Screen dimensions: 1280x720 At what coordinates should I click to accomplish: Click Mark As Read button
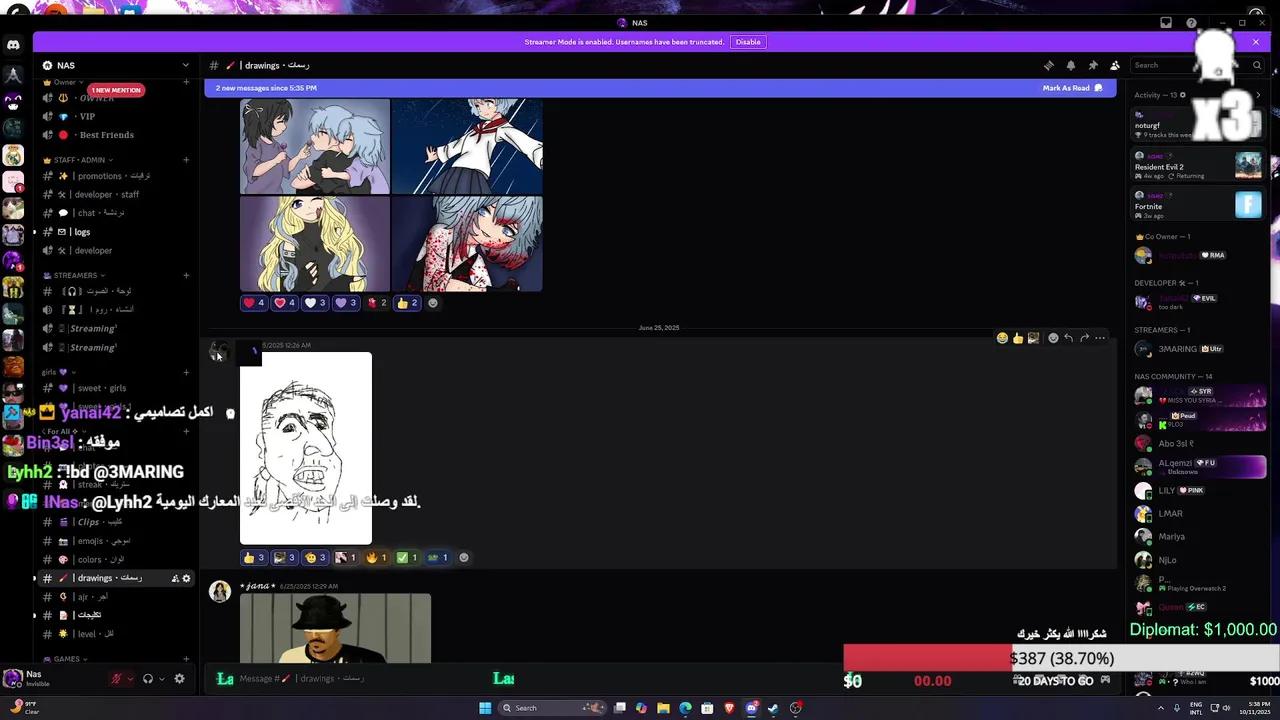[x=1072, y=88]
